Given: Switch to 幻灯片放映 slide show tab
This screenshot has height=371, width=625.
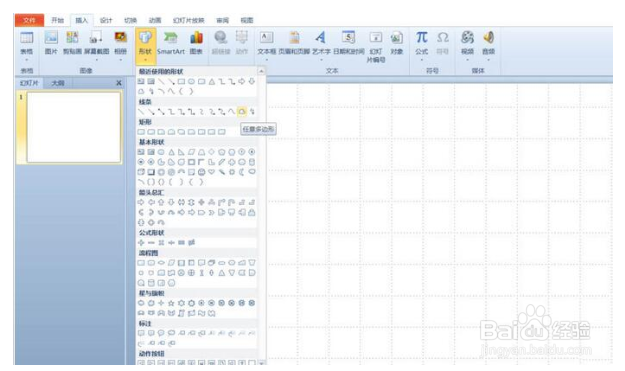Looking at the screenshot, I should 189,20.
